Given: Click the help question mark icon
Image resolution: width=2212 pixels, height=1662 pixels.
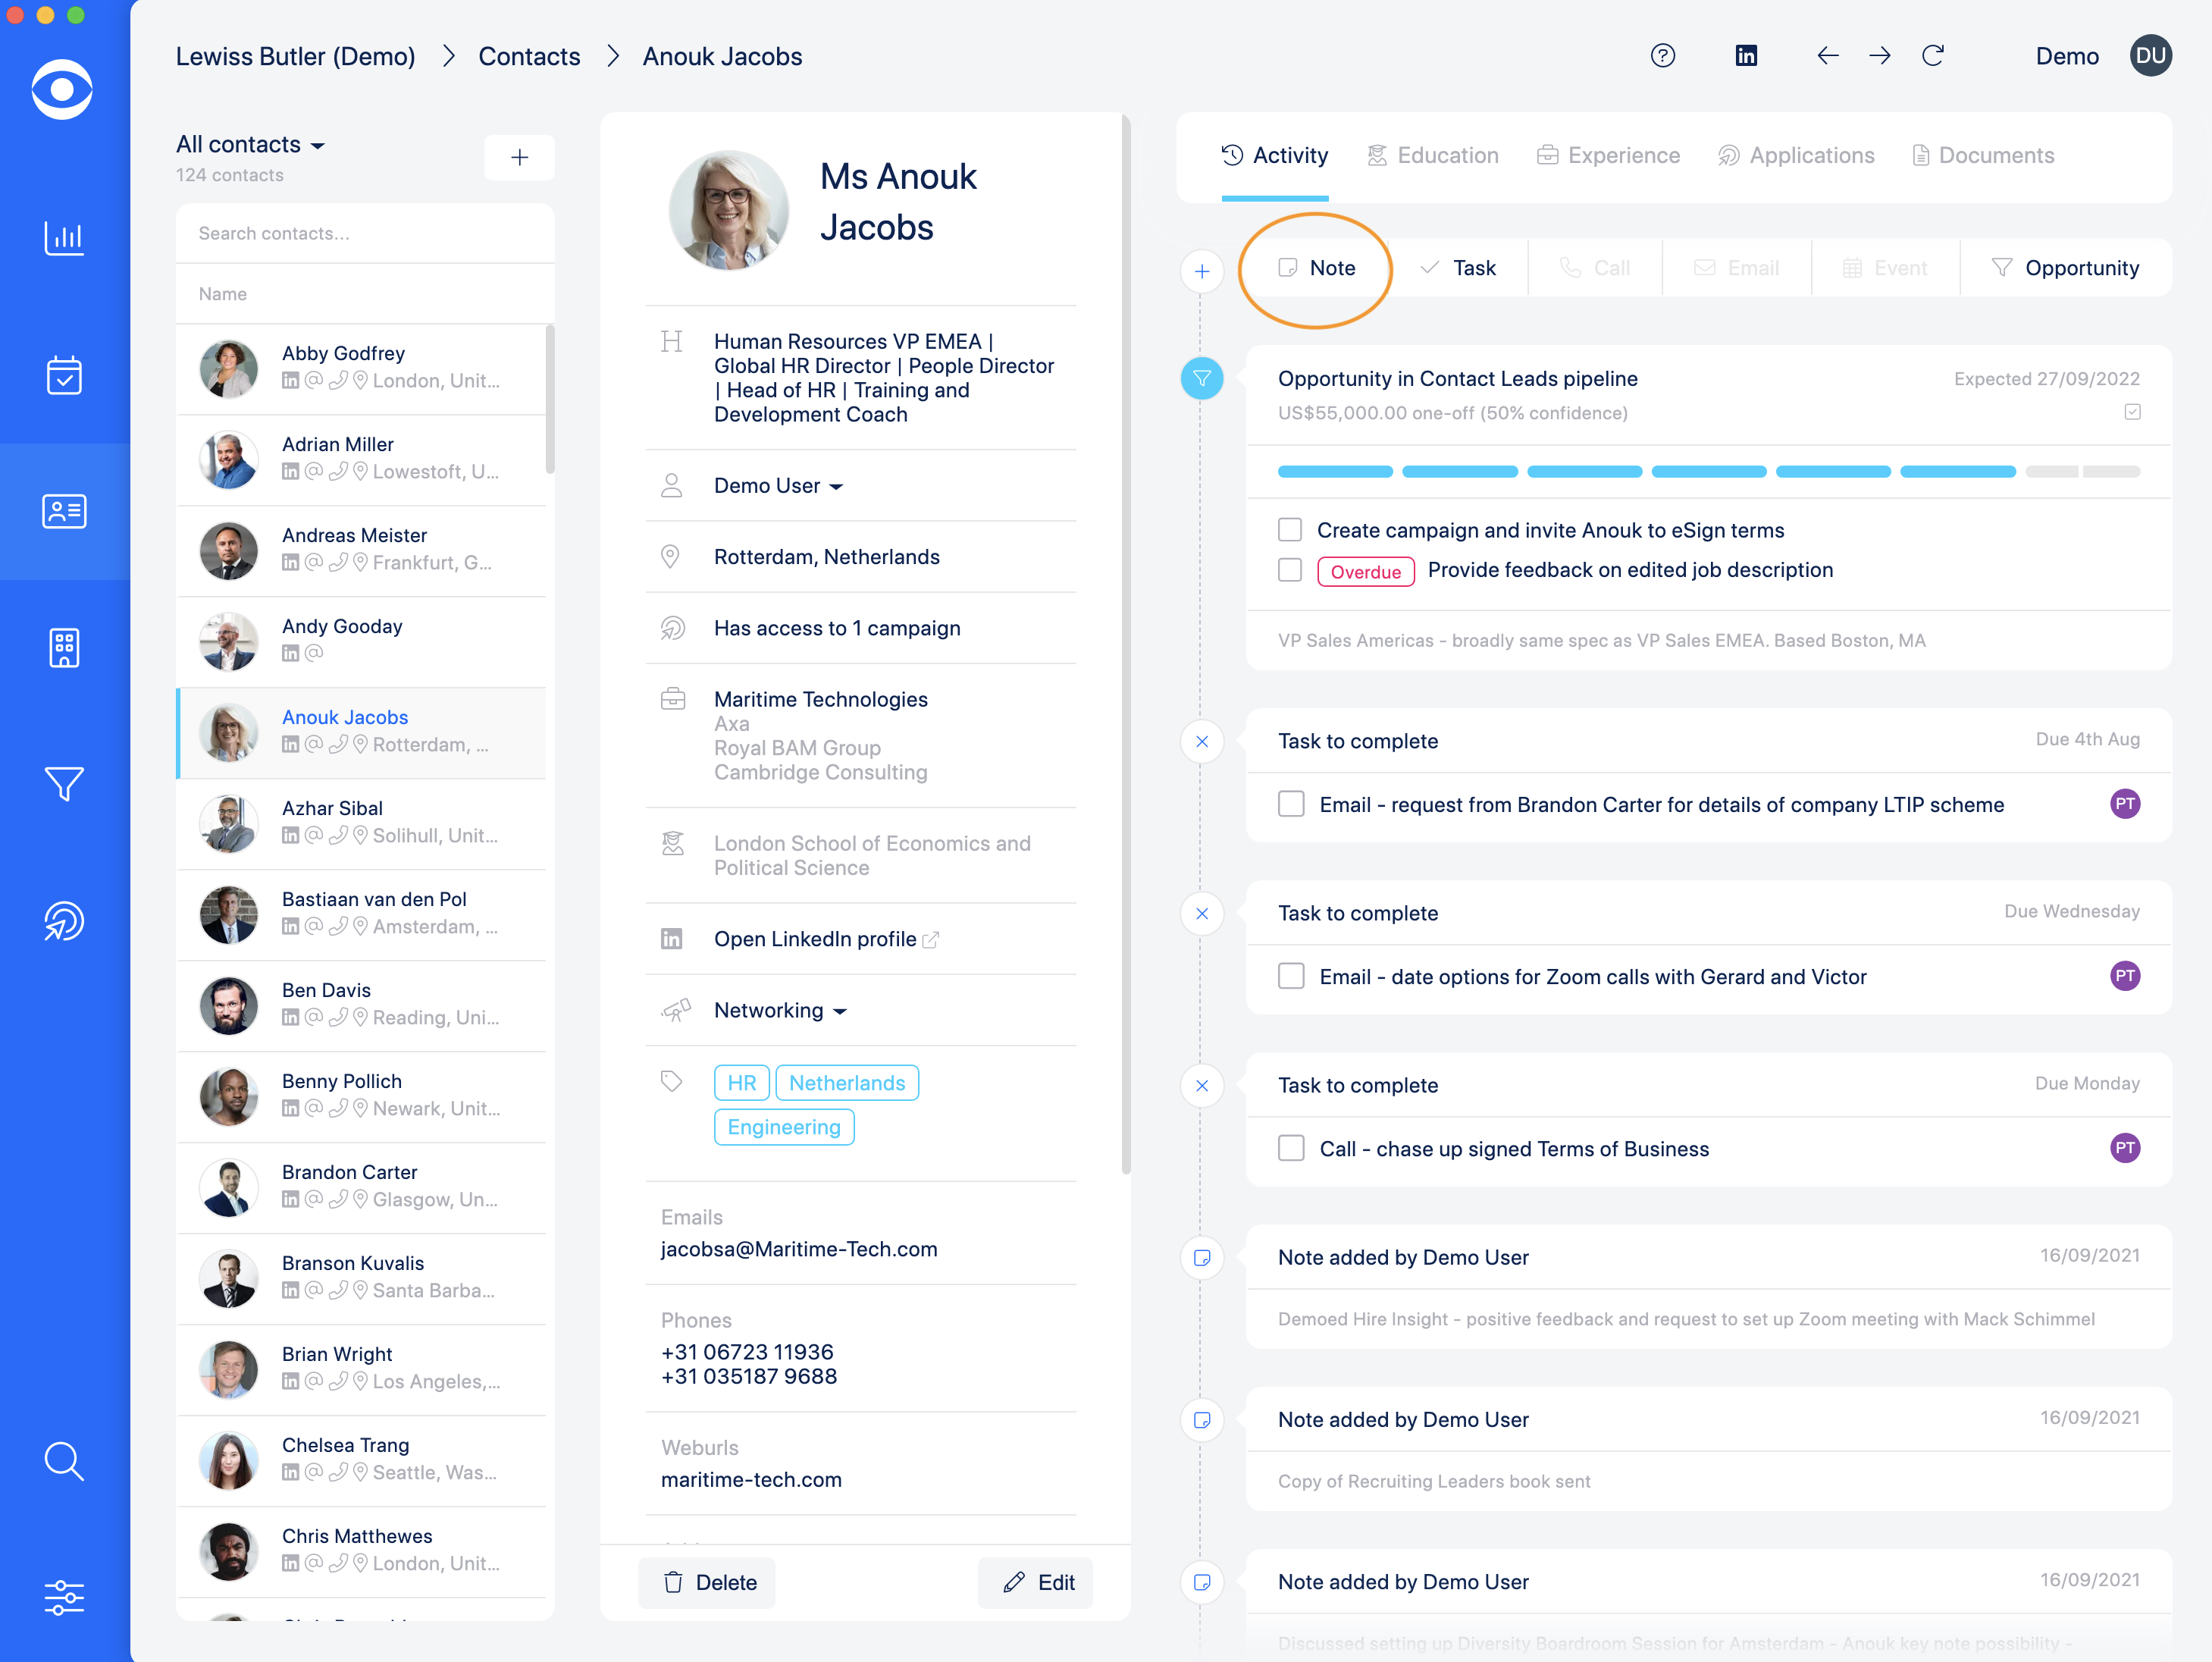Looking at the screenshot, I should click(1662, 56).
